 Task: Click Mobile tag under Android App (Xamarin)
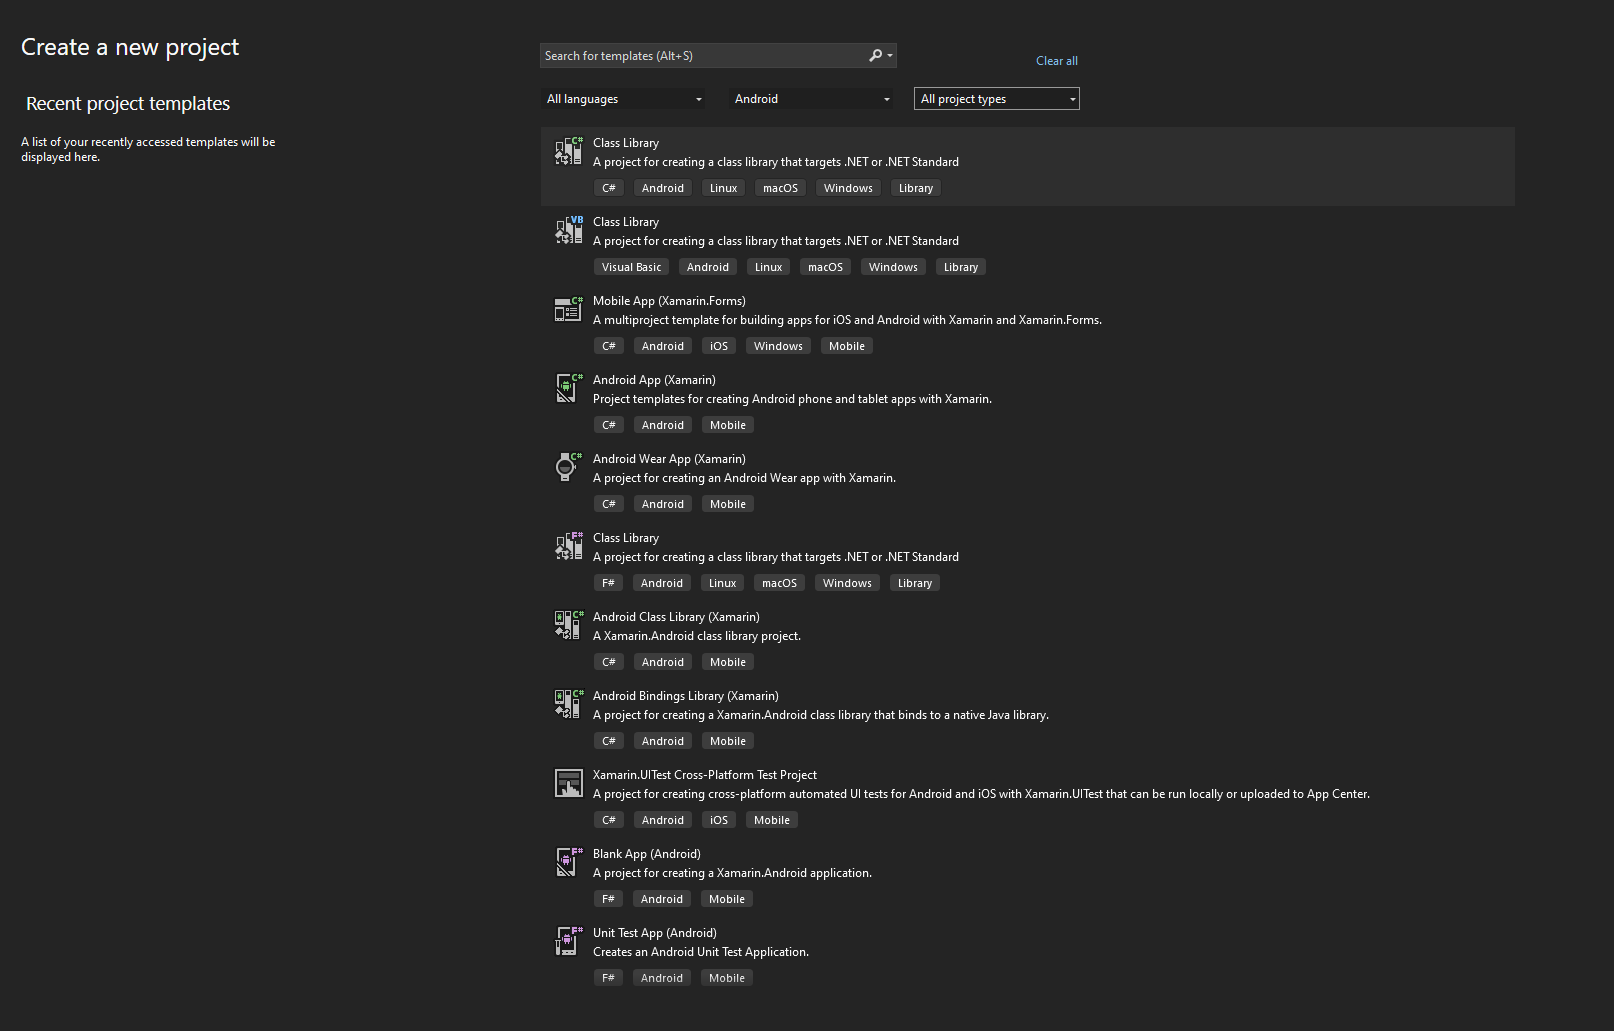728,425
